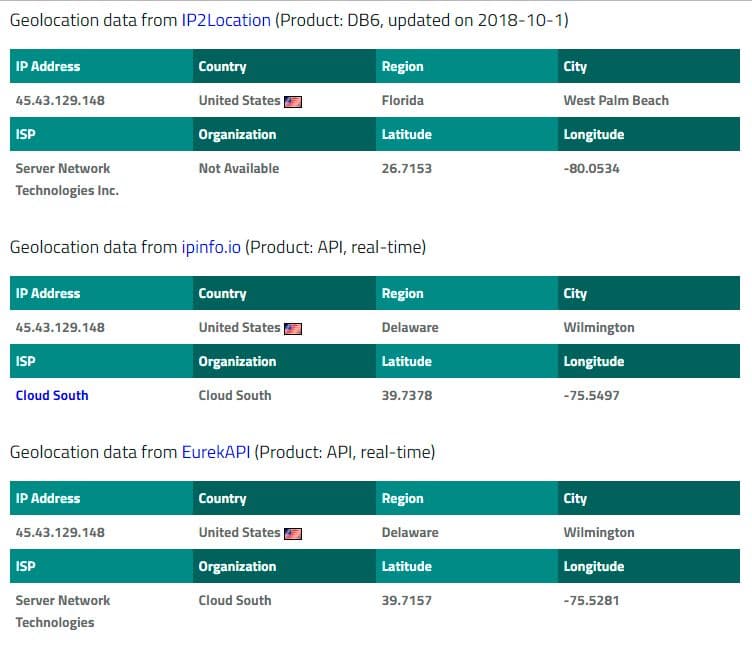The width and height of the screenshot is (752, 652).
Task: Select latitude 39.7378 in ipinfo.io table
Action: (407, 395)
